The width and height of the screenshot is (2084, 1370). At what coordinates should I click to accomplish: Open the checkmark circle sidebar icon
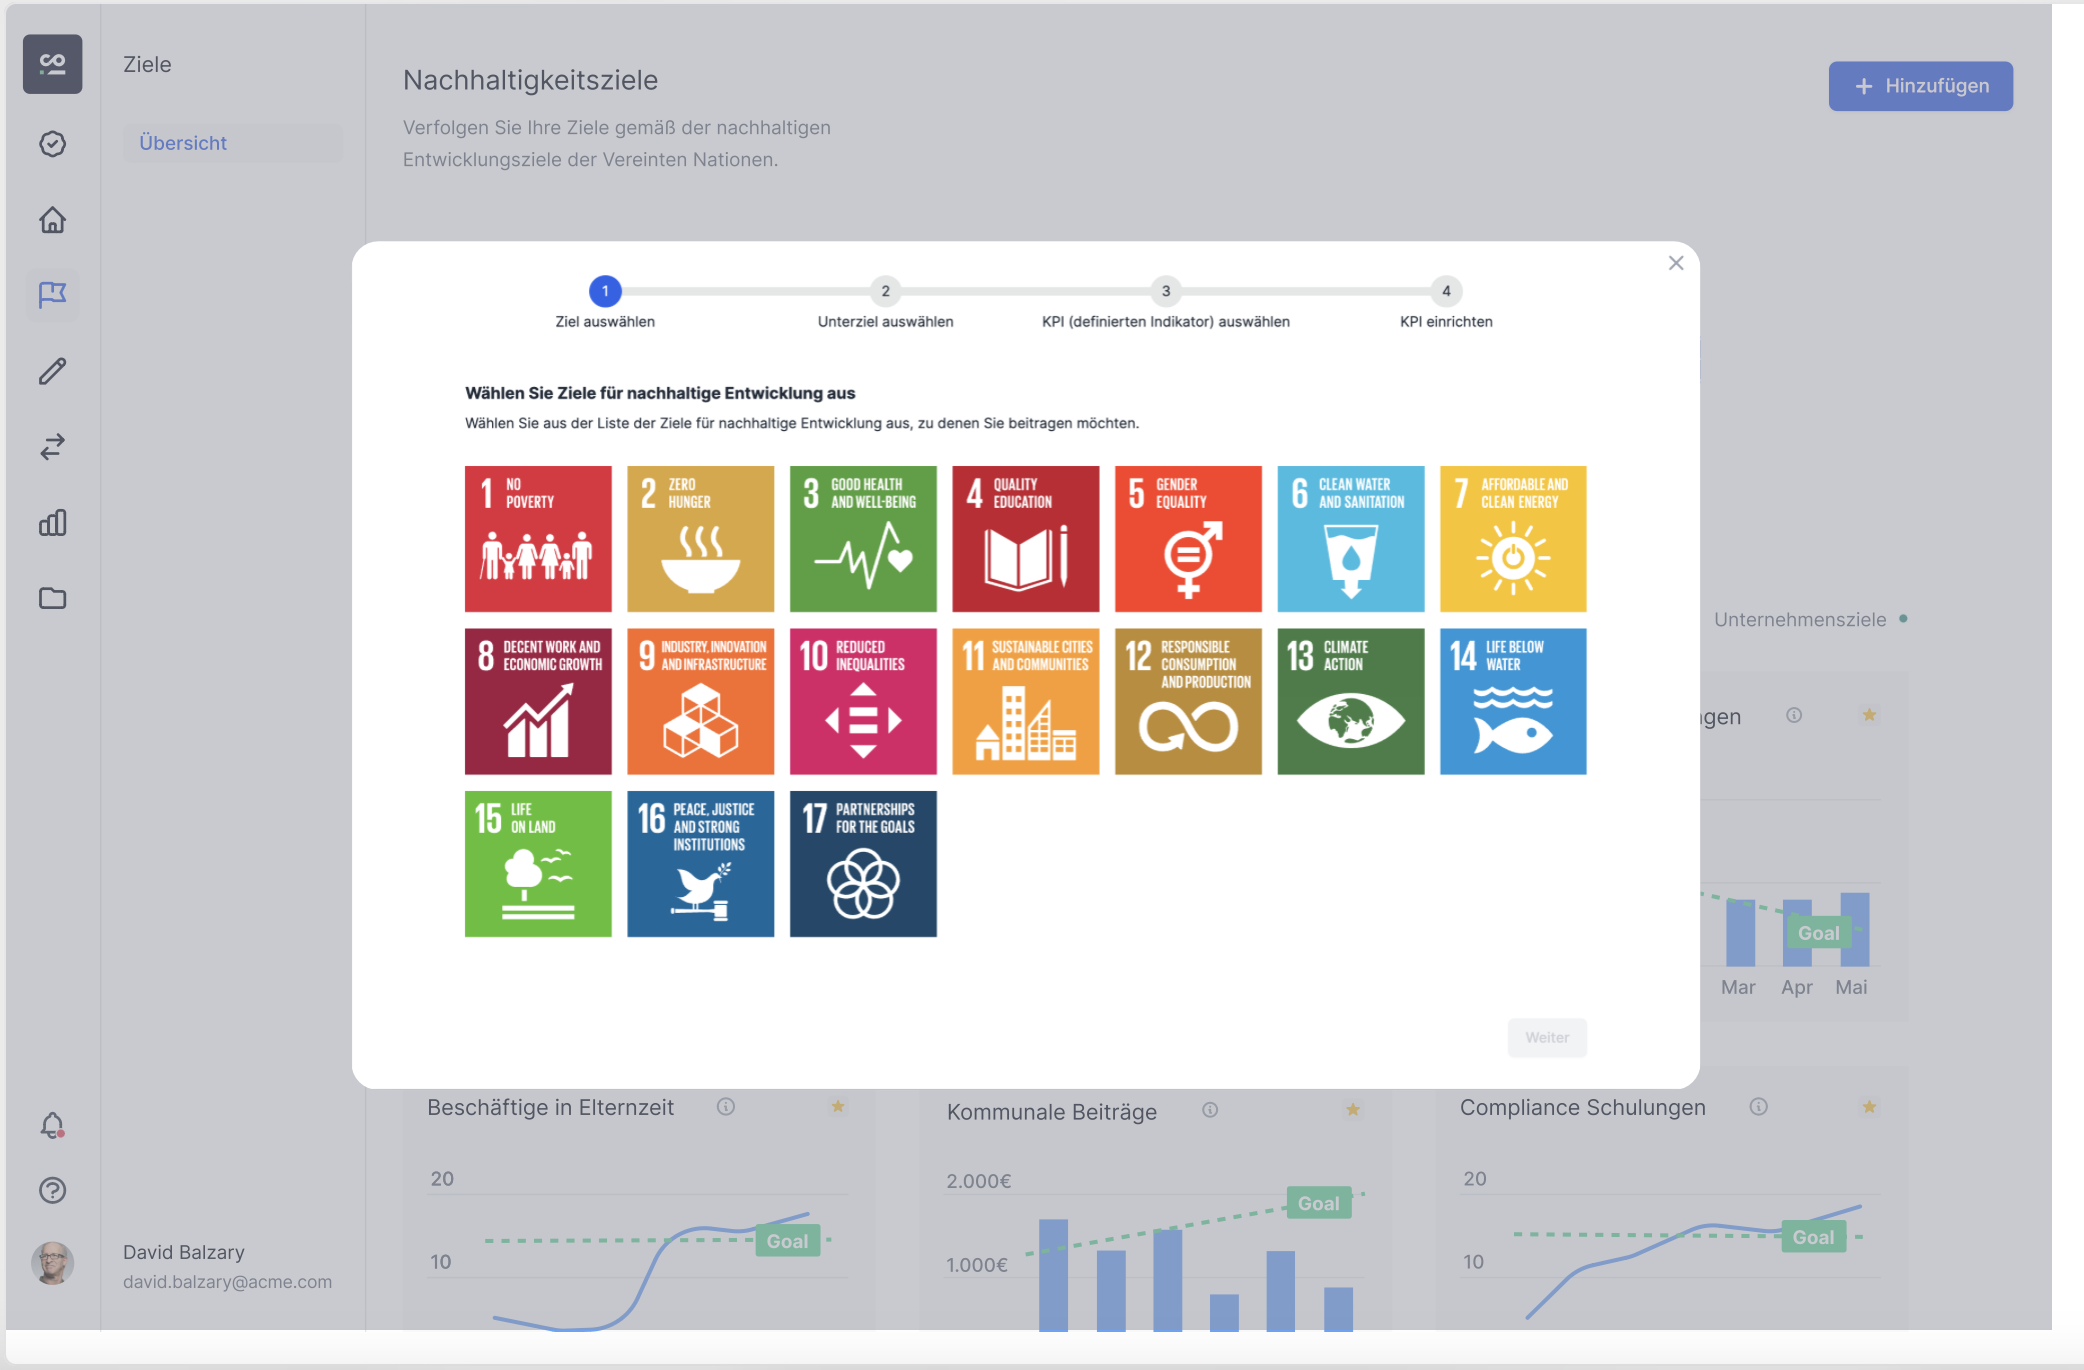coord(53,144)
